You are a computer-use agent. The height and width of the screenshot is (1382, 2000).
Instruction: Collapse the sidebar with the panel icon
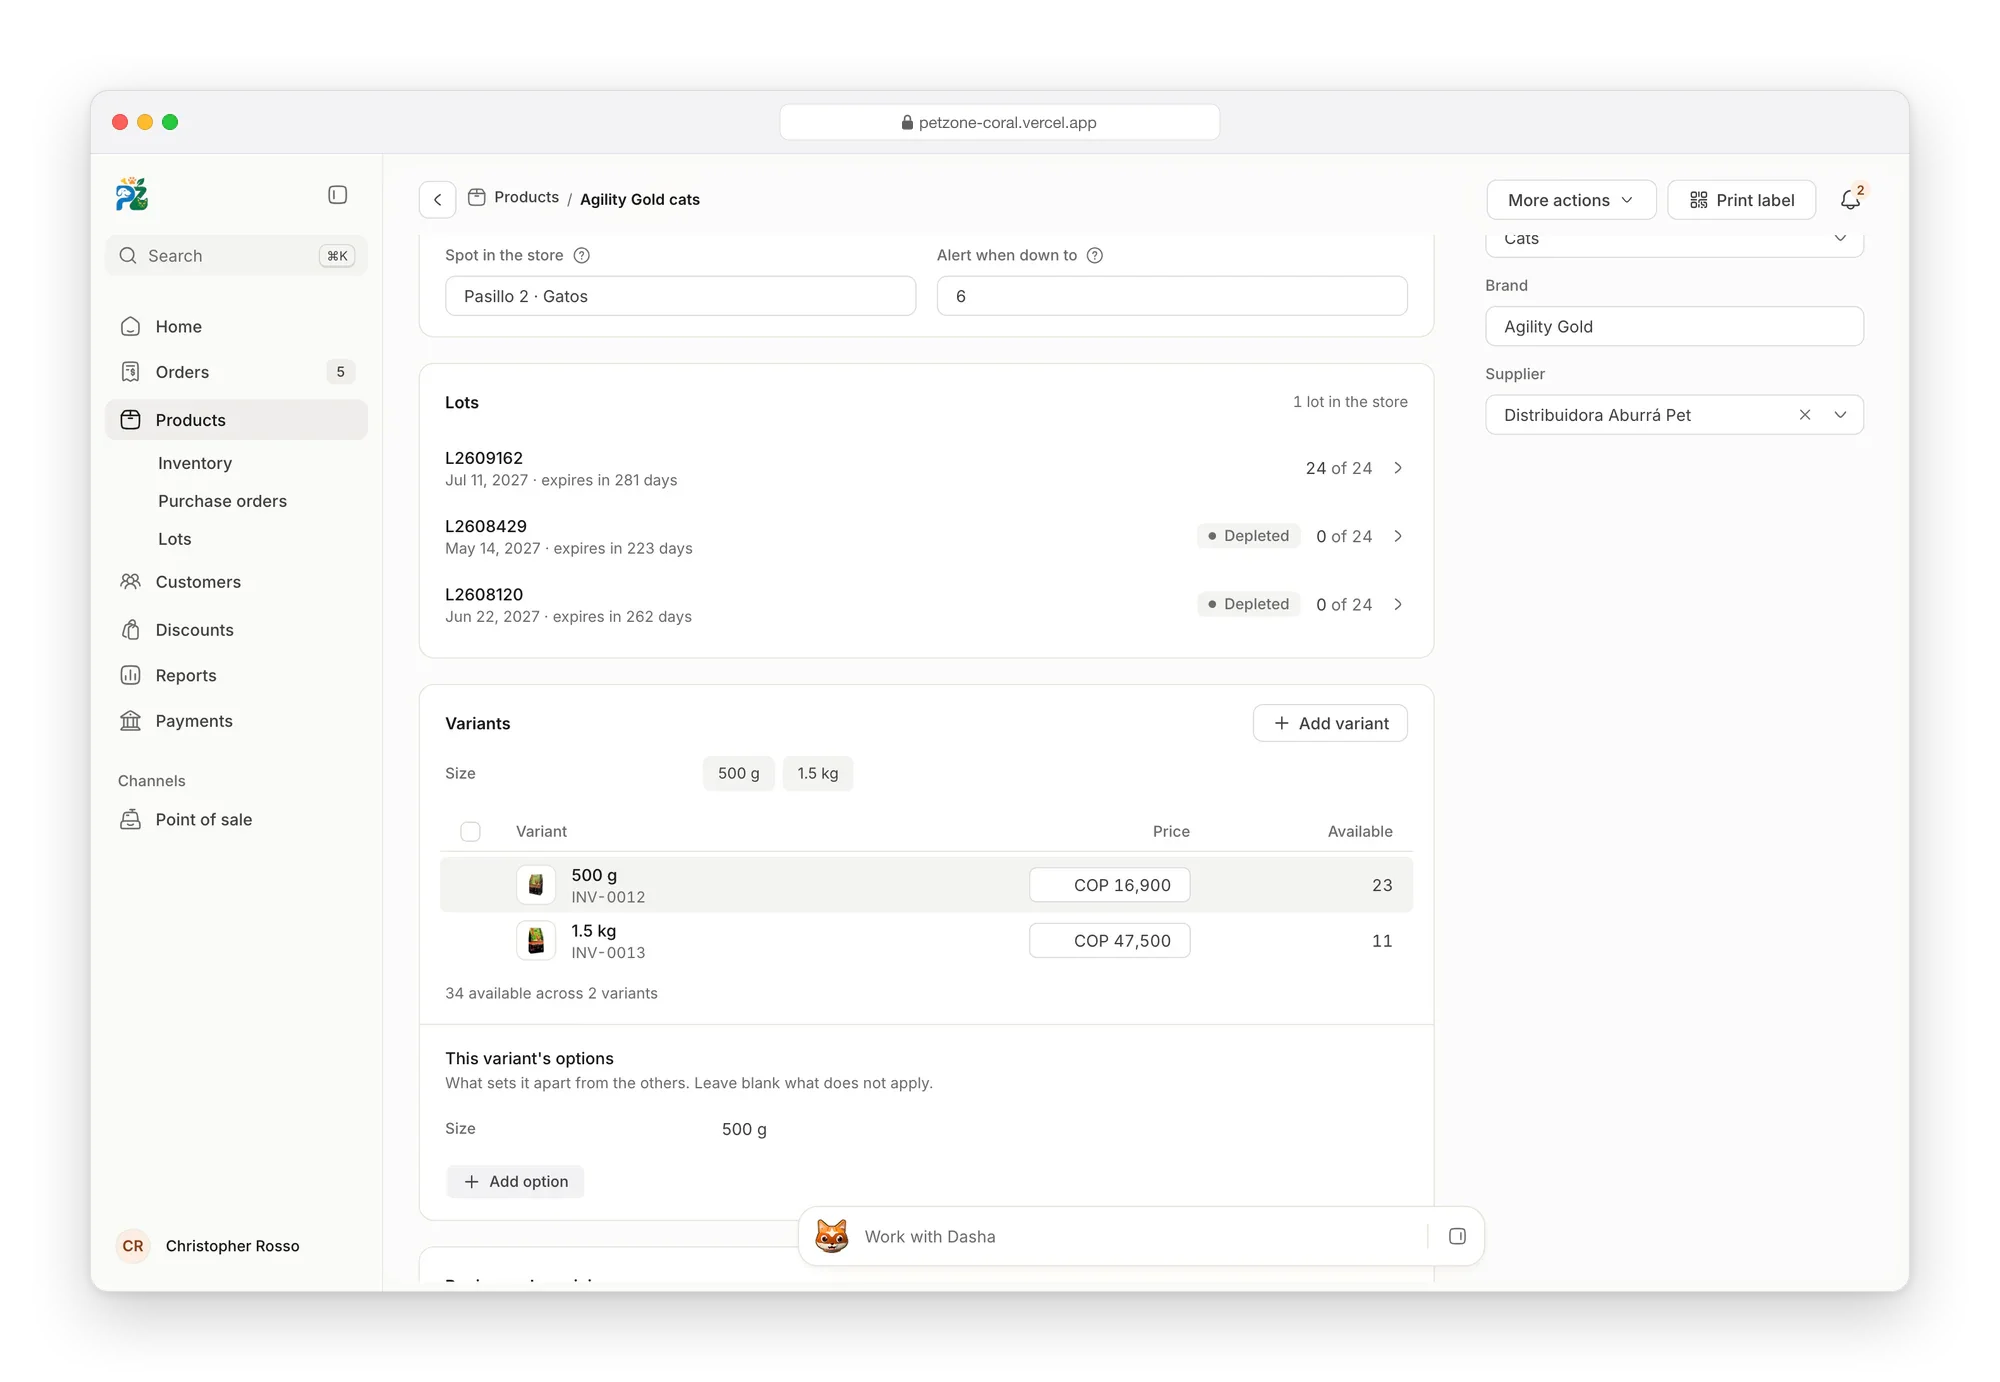tap(338, 195)
